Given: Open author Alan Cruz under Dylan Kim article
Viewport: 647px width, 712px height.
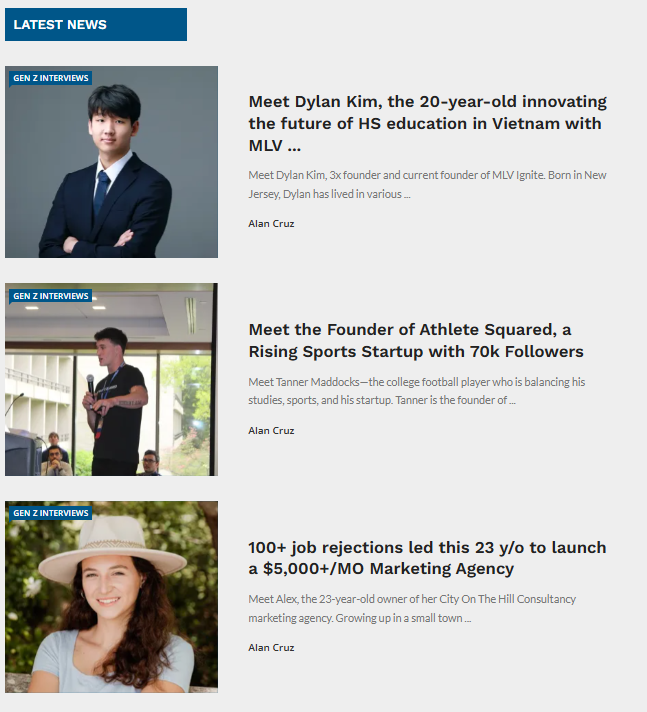Looking at the screenshot, I should pos(271,223).
